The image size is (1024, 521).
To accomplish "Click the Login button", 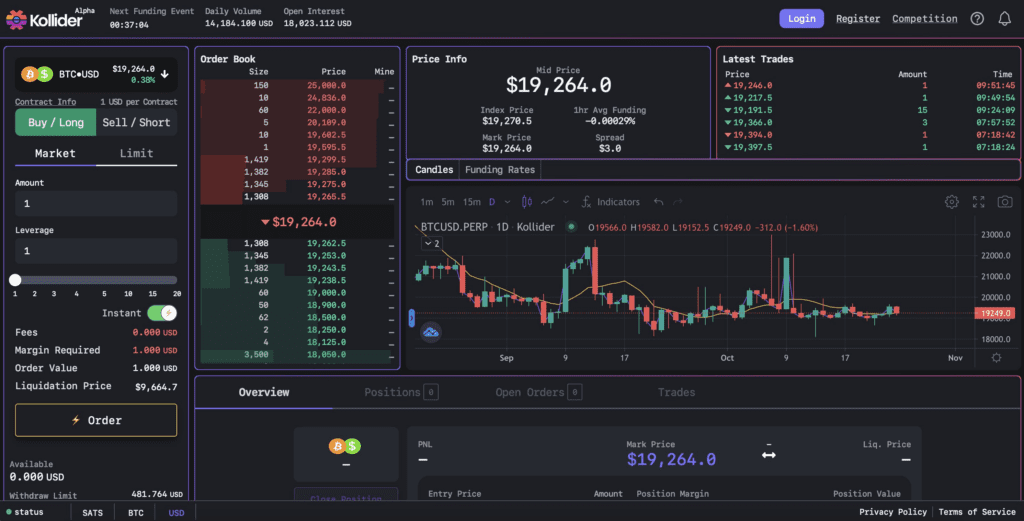I will (801, 19).
